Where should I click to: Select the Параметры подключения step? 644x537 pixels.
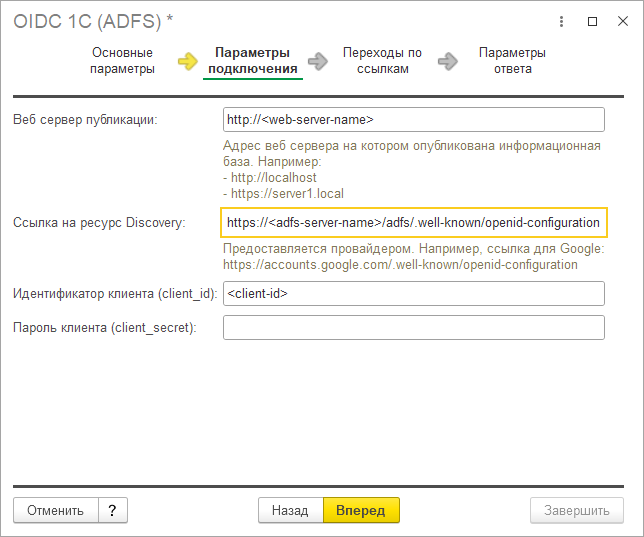[x=253, y=60]
